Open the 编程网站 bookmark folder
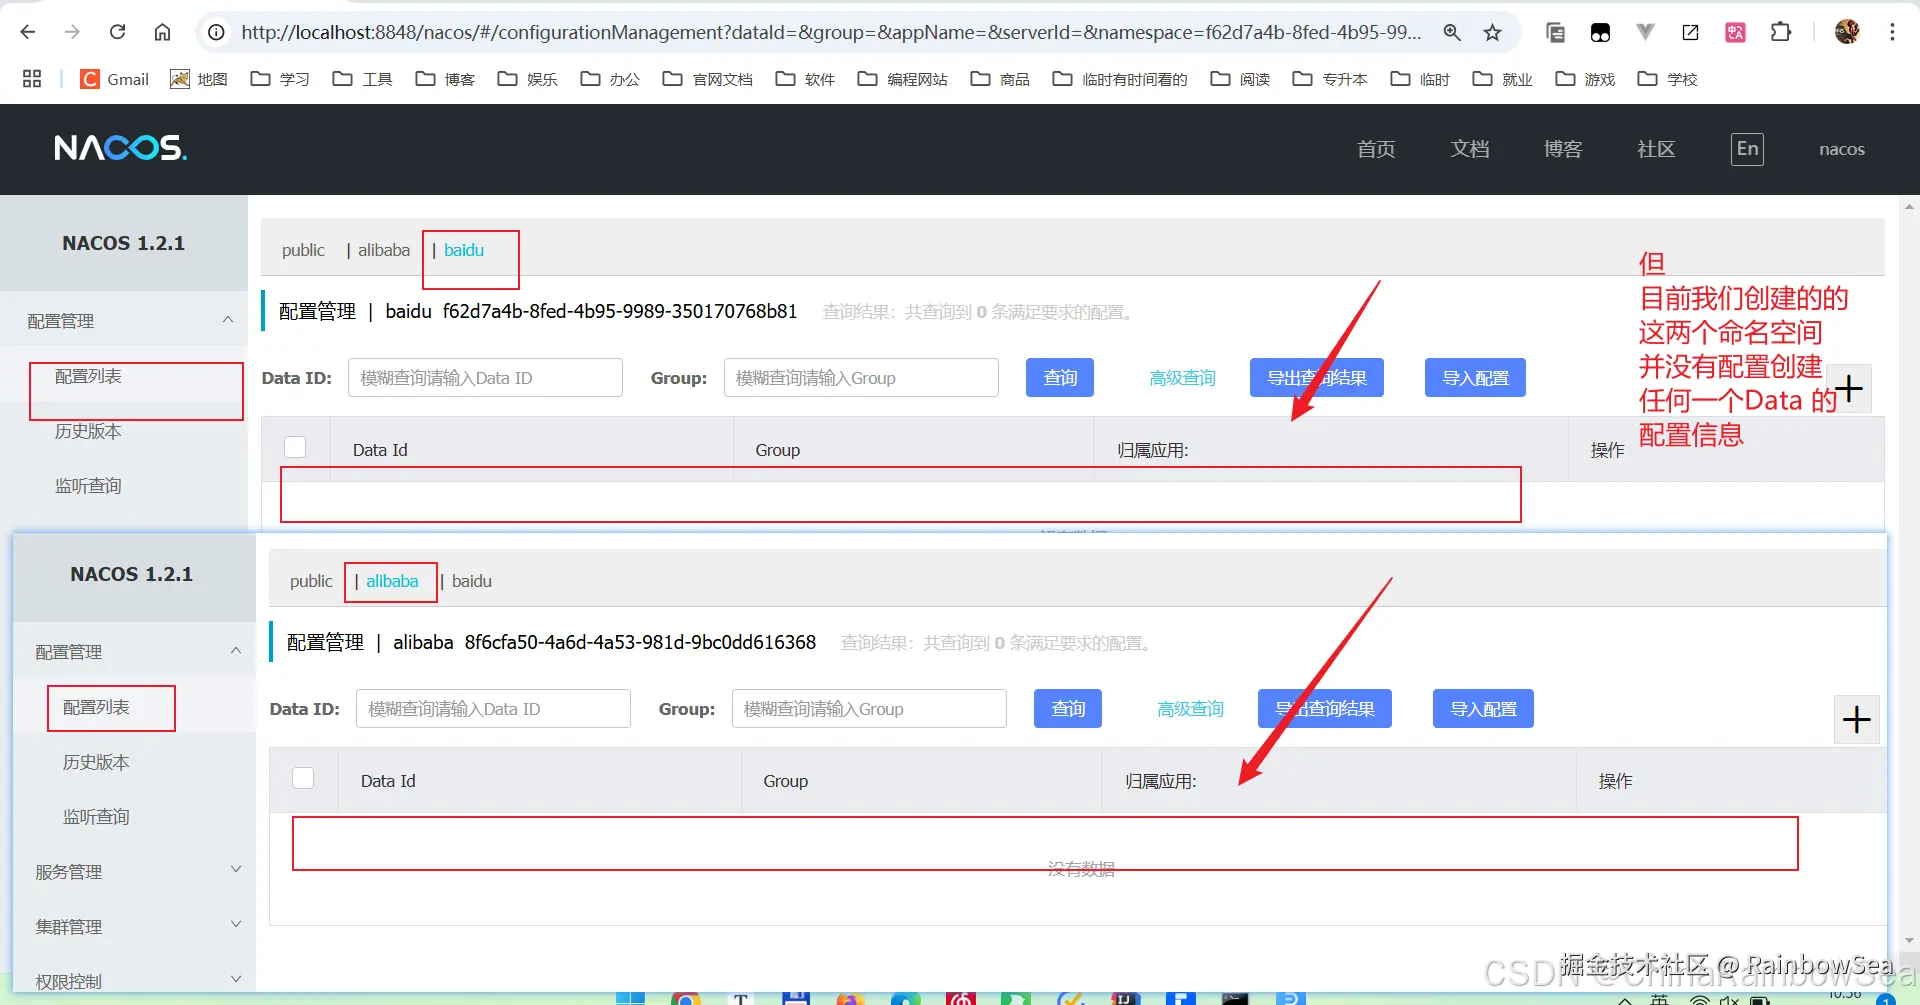 click(903, 79)
